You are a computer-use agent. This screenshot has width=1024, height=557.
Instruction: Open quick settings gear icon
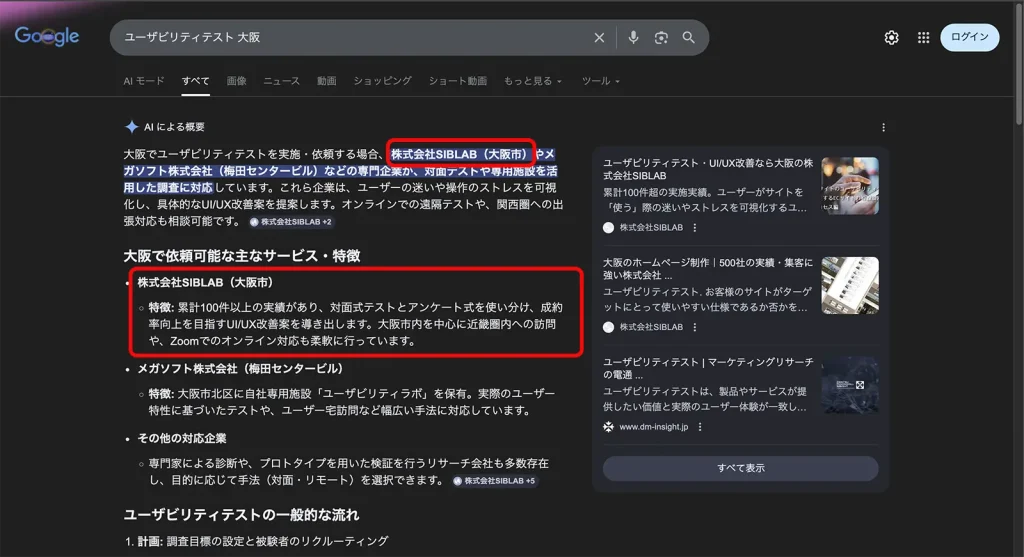[x=891, y=38]
